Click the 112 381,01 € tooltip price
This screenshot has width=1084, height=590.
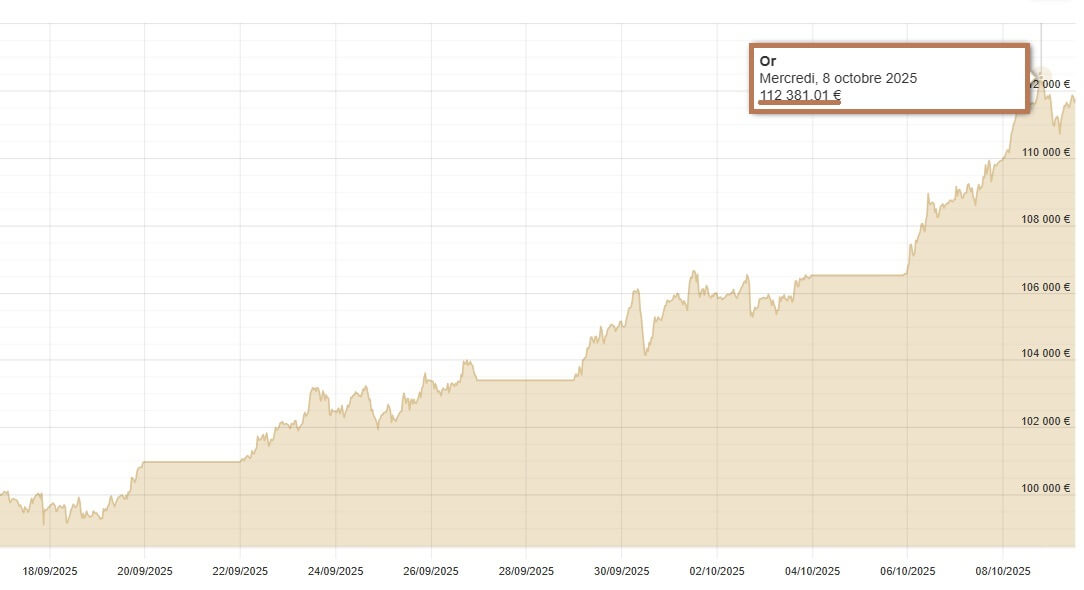pos(800,96)
